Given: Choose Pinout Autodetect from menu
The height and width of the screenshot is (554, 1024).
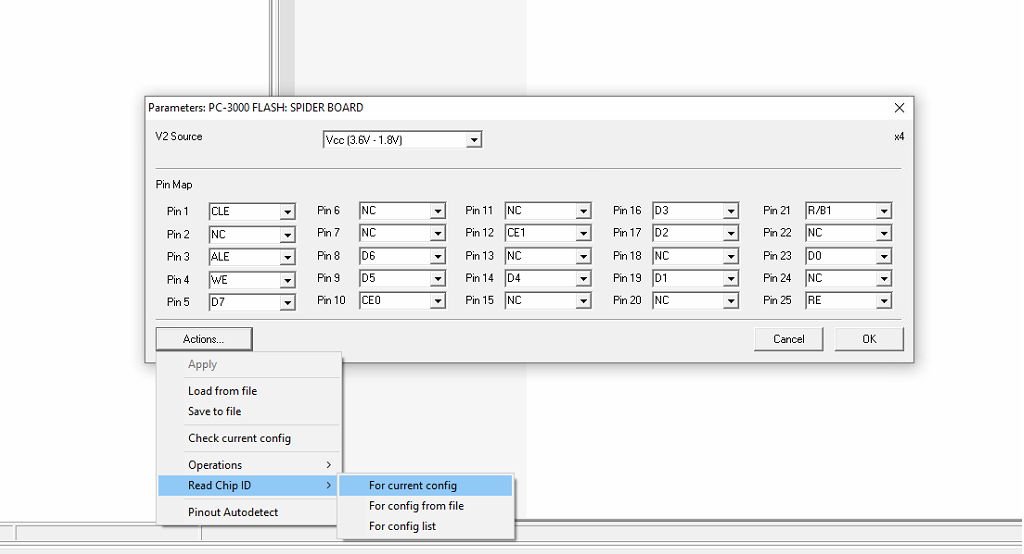Looking at the screenshot, I should pyautogui.click(x=233, y=512).
